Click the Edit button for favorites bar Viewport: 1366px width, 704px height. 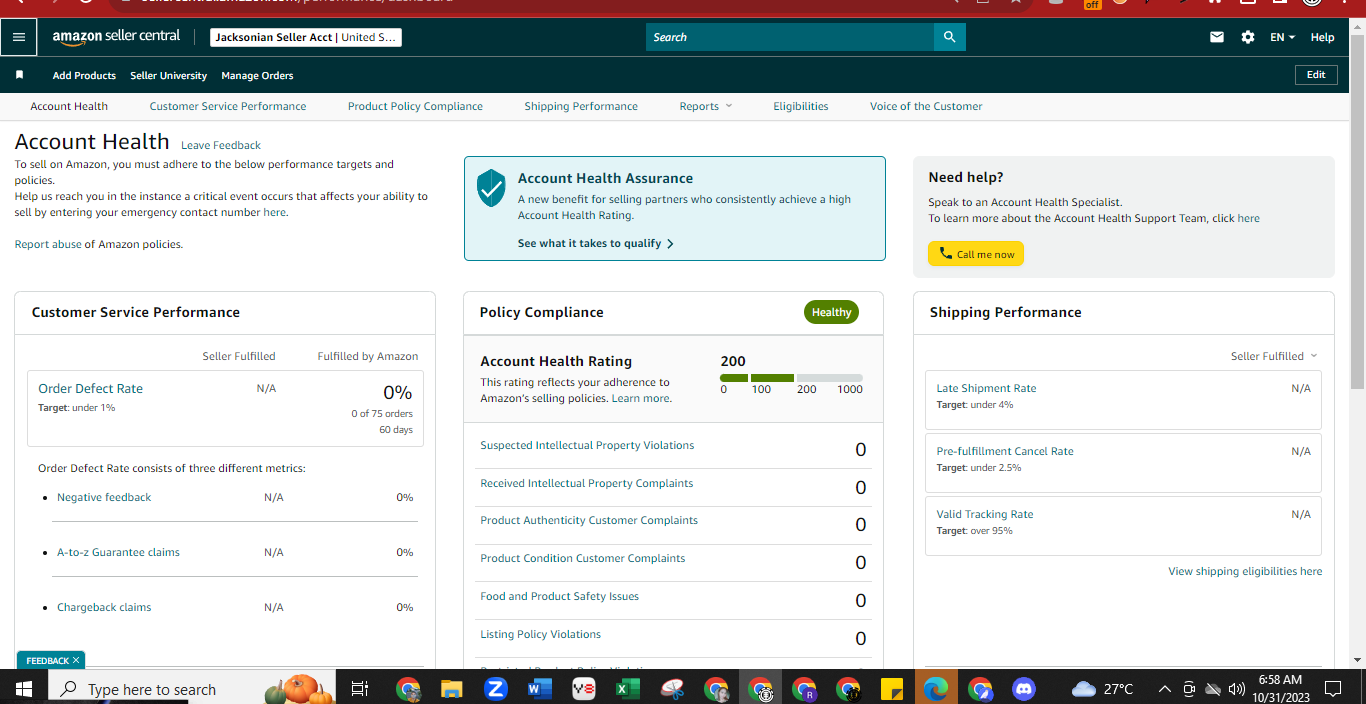coord(1316,75)
